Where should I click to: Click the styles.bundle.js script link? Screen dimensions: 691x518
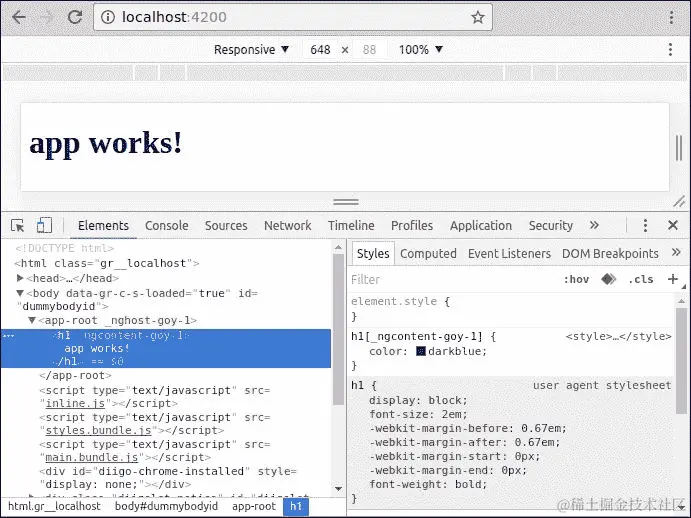[98, 430]
